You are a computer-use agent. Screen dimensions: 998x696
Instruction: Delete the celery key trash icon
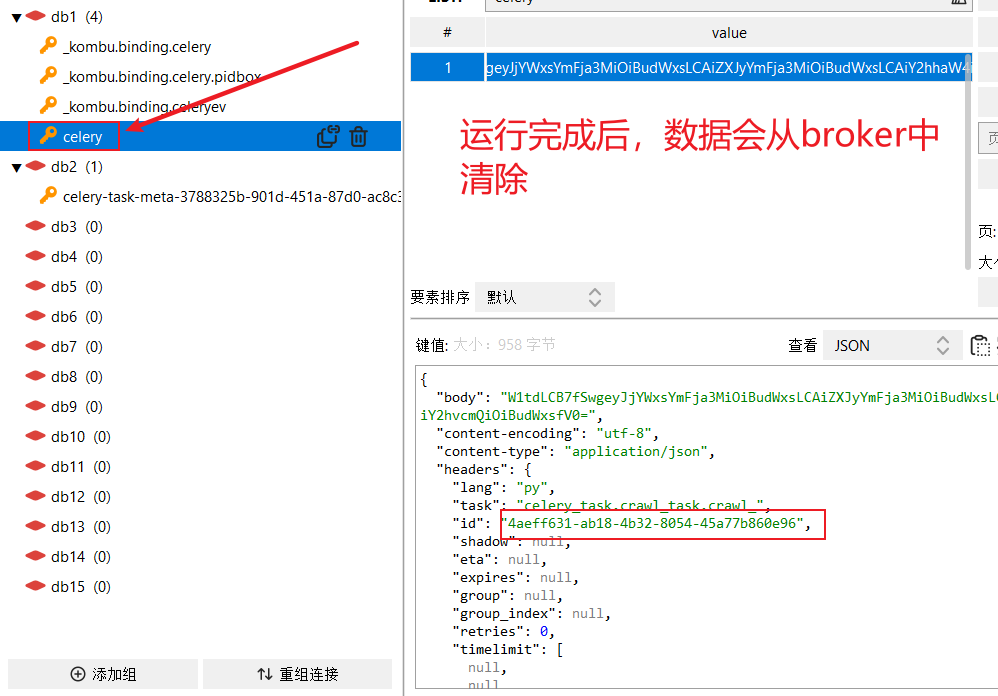359,137
